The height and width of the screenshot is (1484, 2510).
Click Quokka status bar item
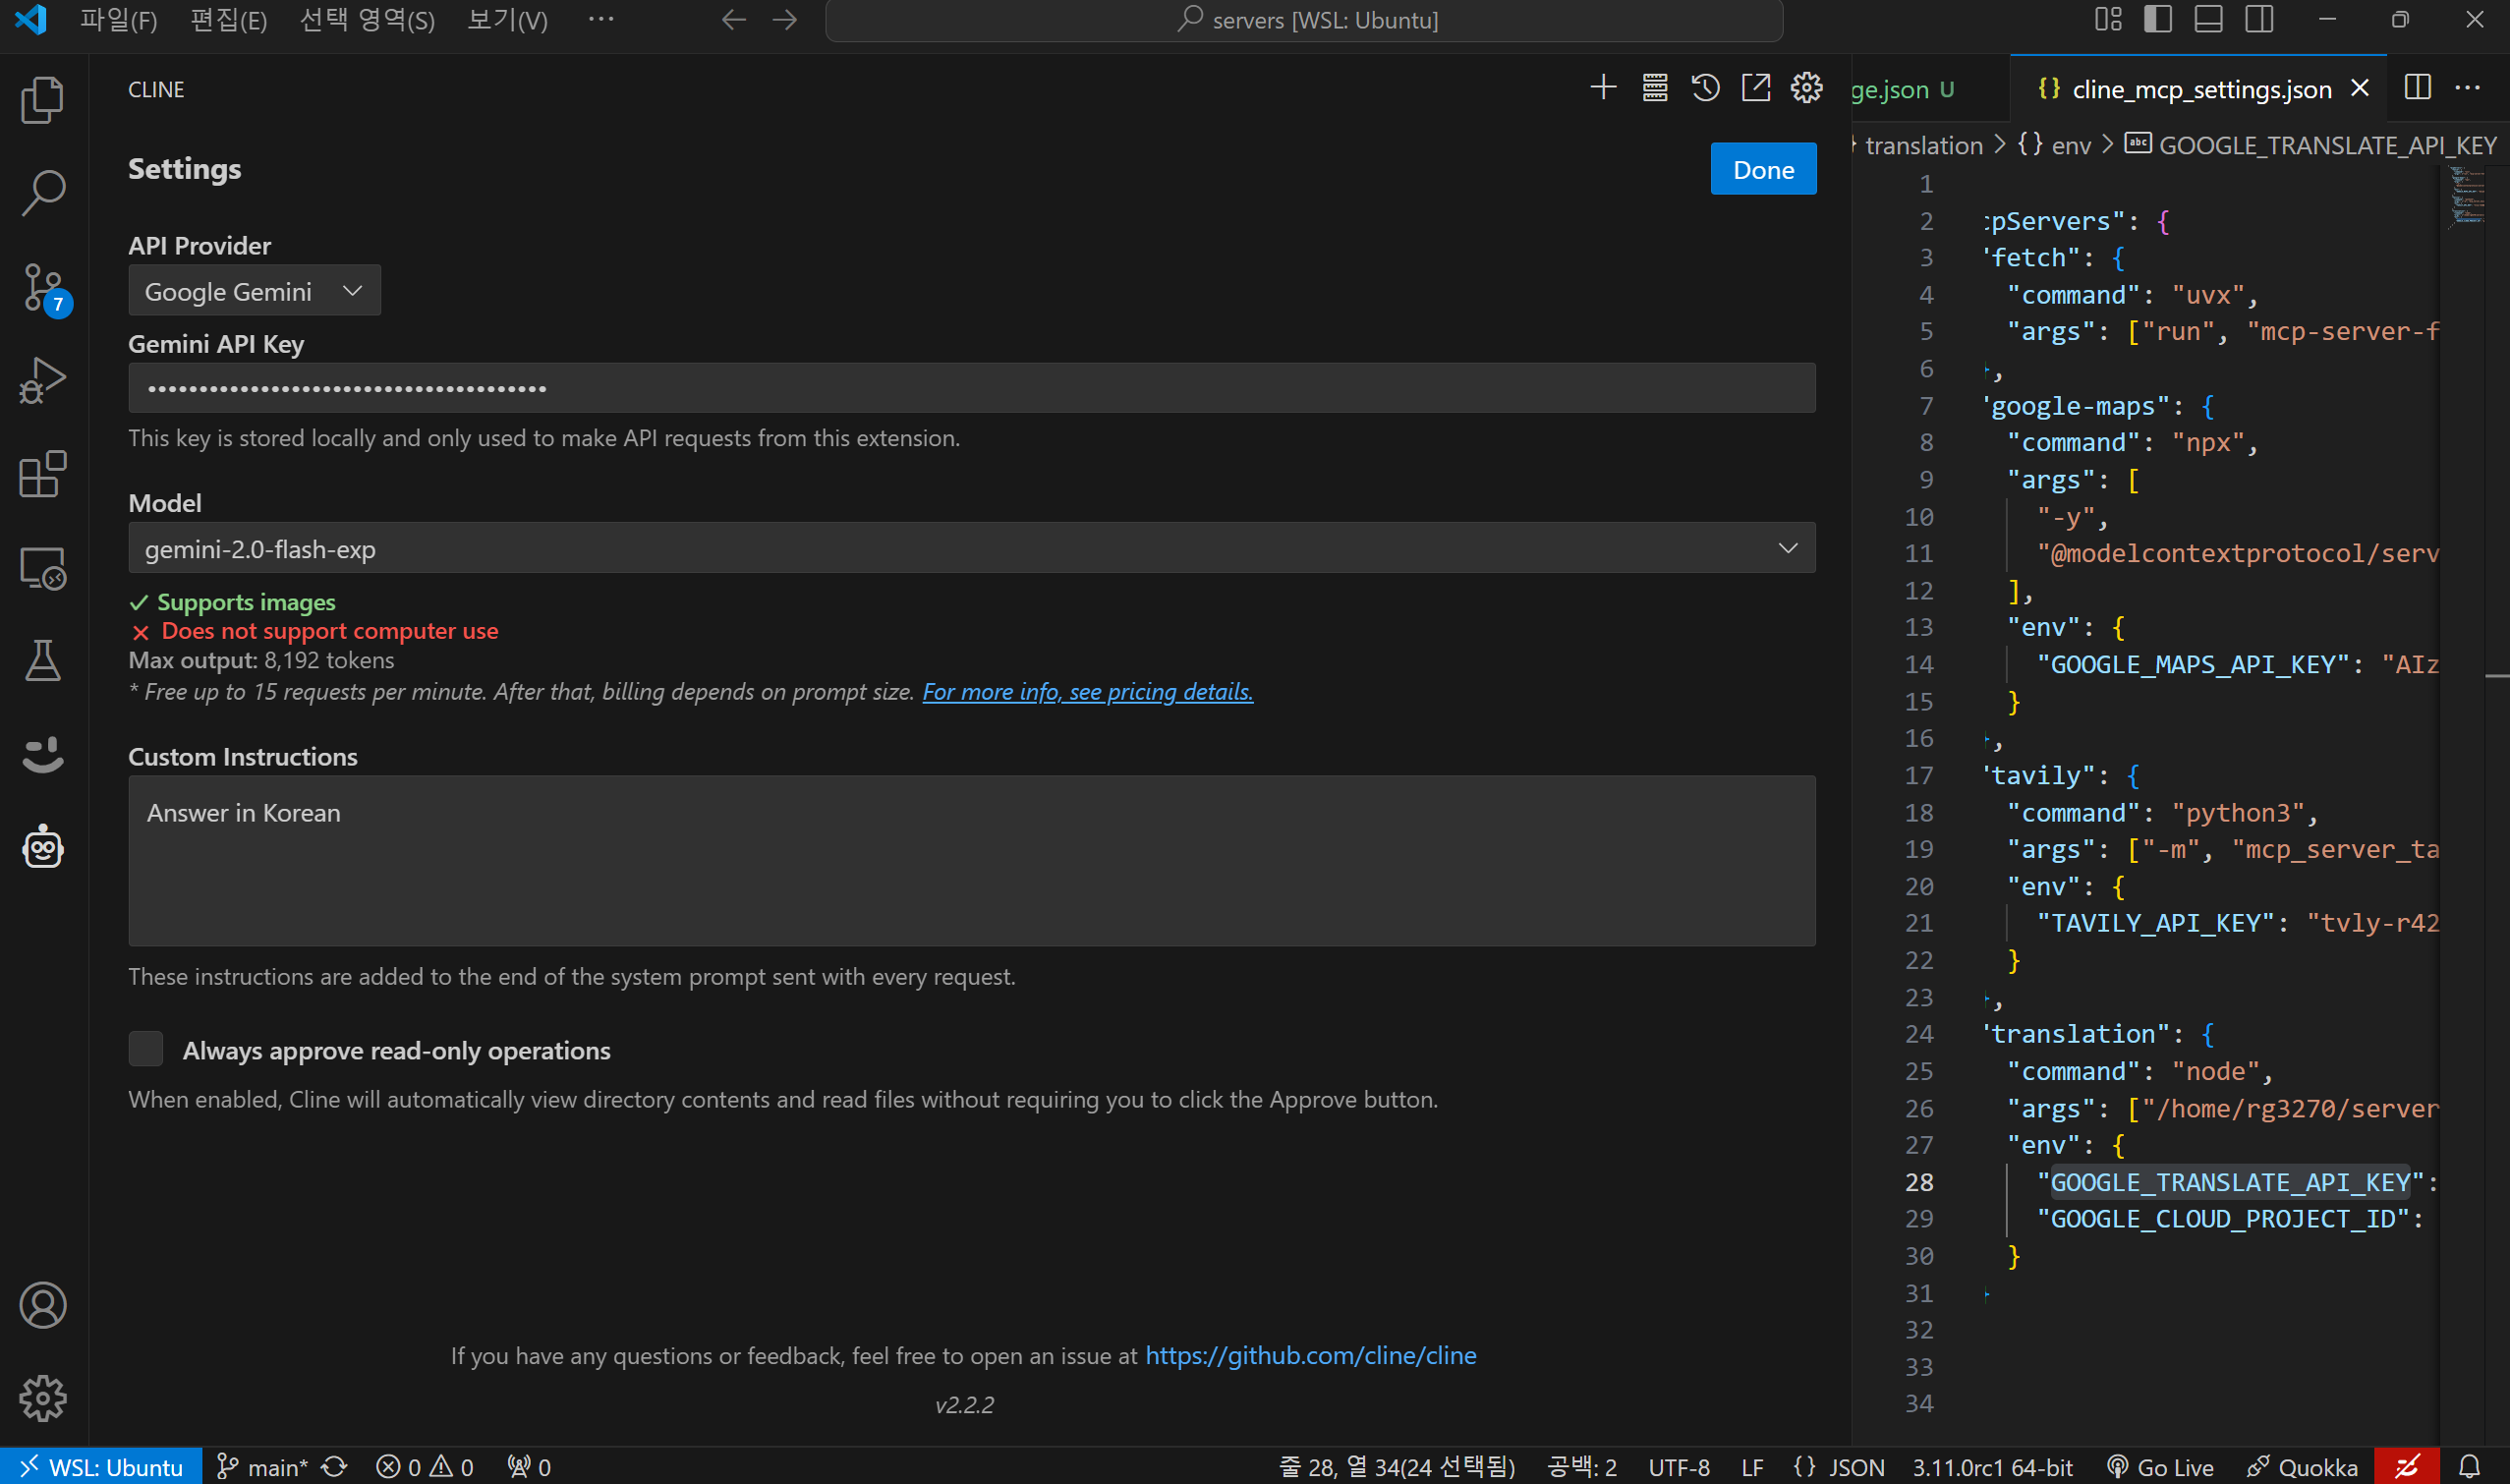click(x=2301, y=1466)
